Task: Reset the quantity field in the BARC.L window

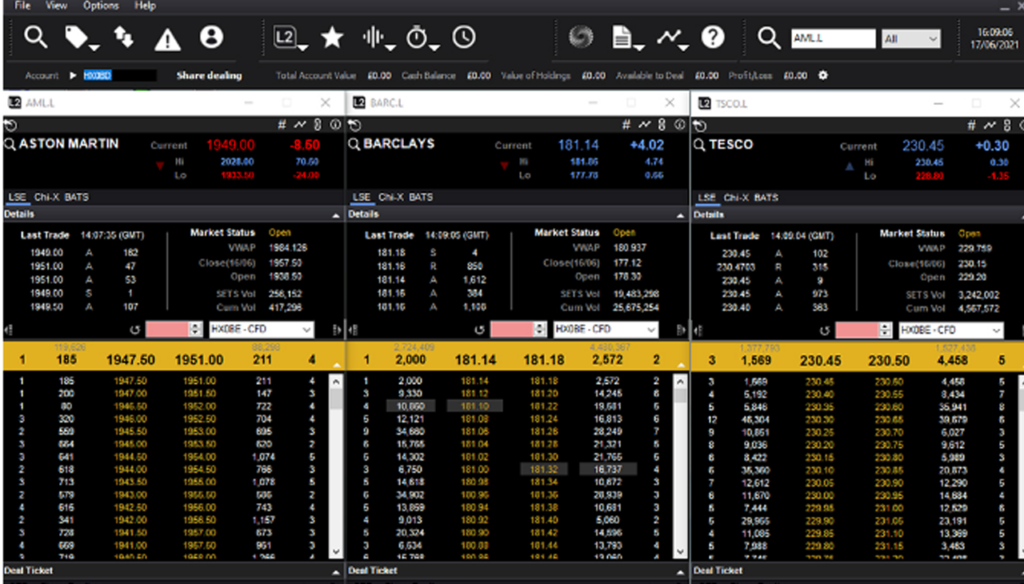Action: [479, 330]
